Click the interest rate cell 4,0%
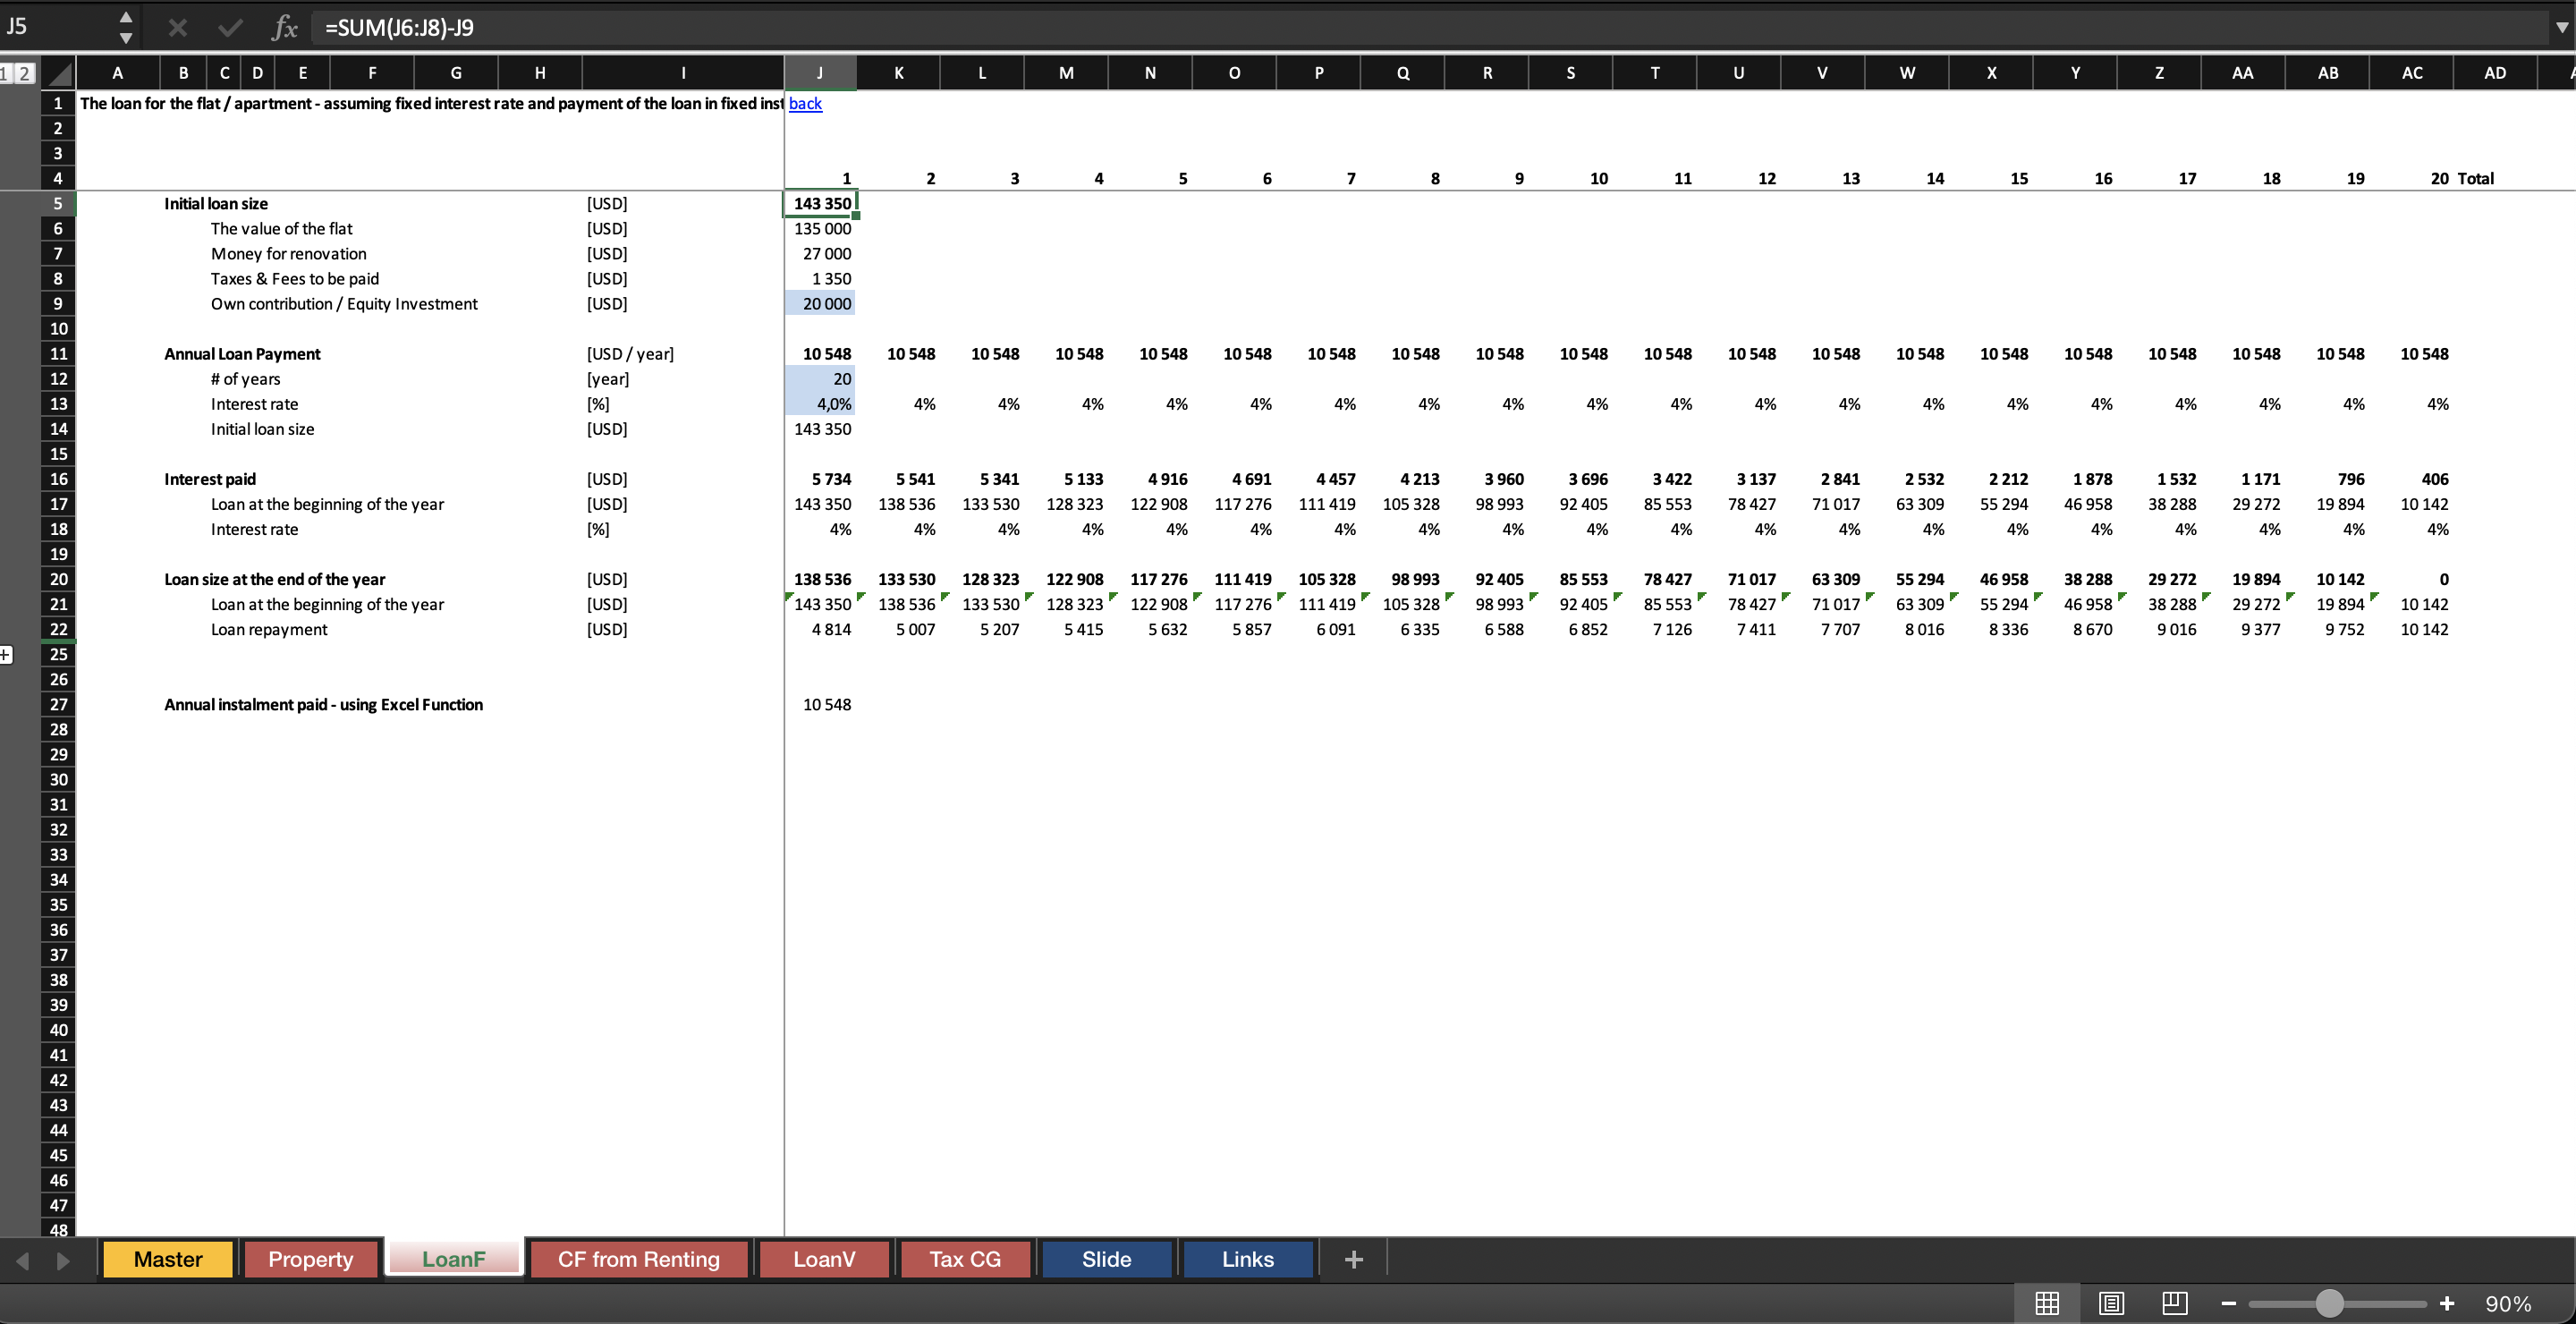Image resolution: width=2576 pixels, height=1324 pixels. 820,404
